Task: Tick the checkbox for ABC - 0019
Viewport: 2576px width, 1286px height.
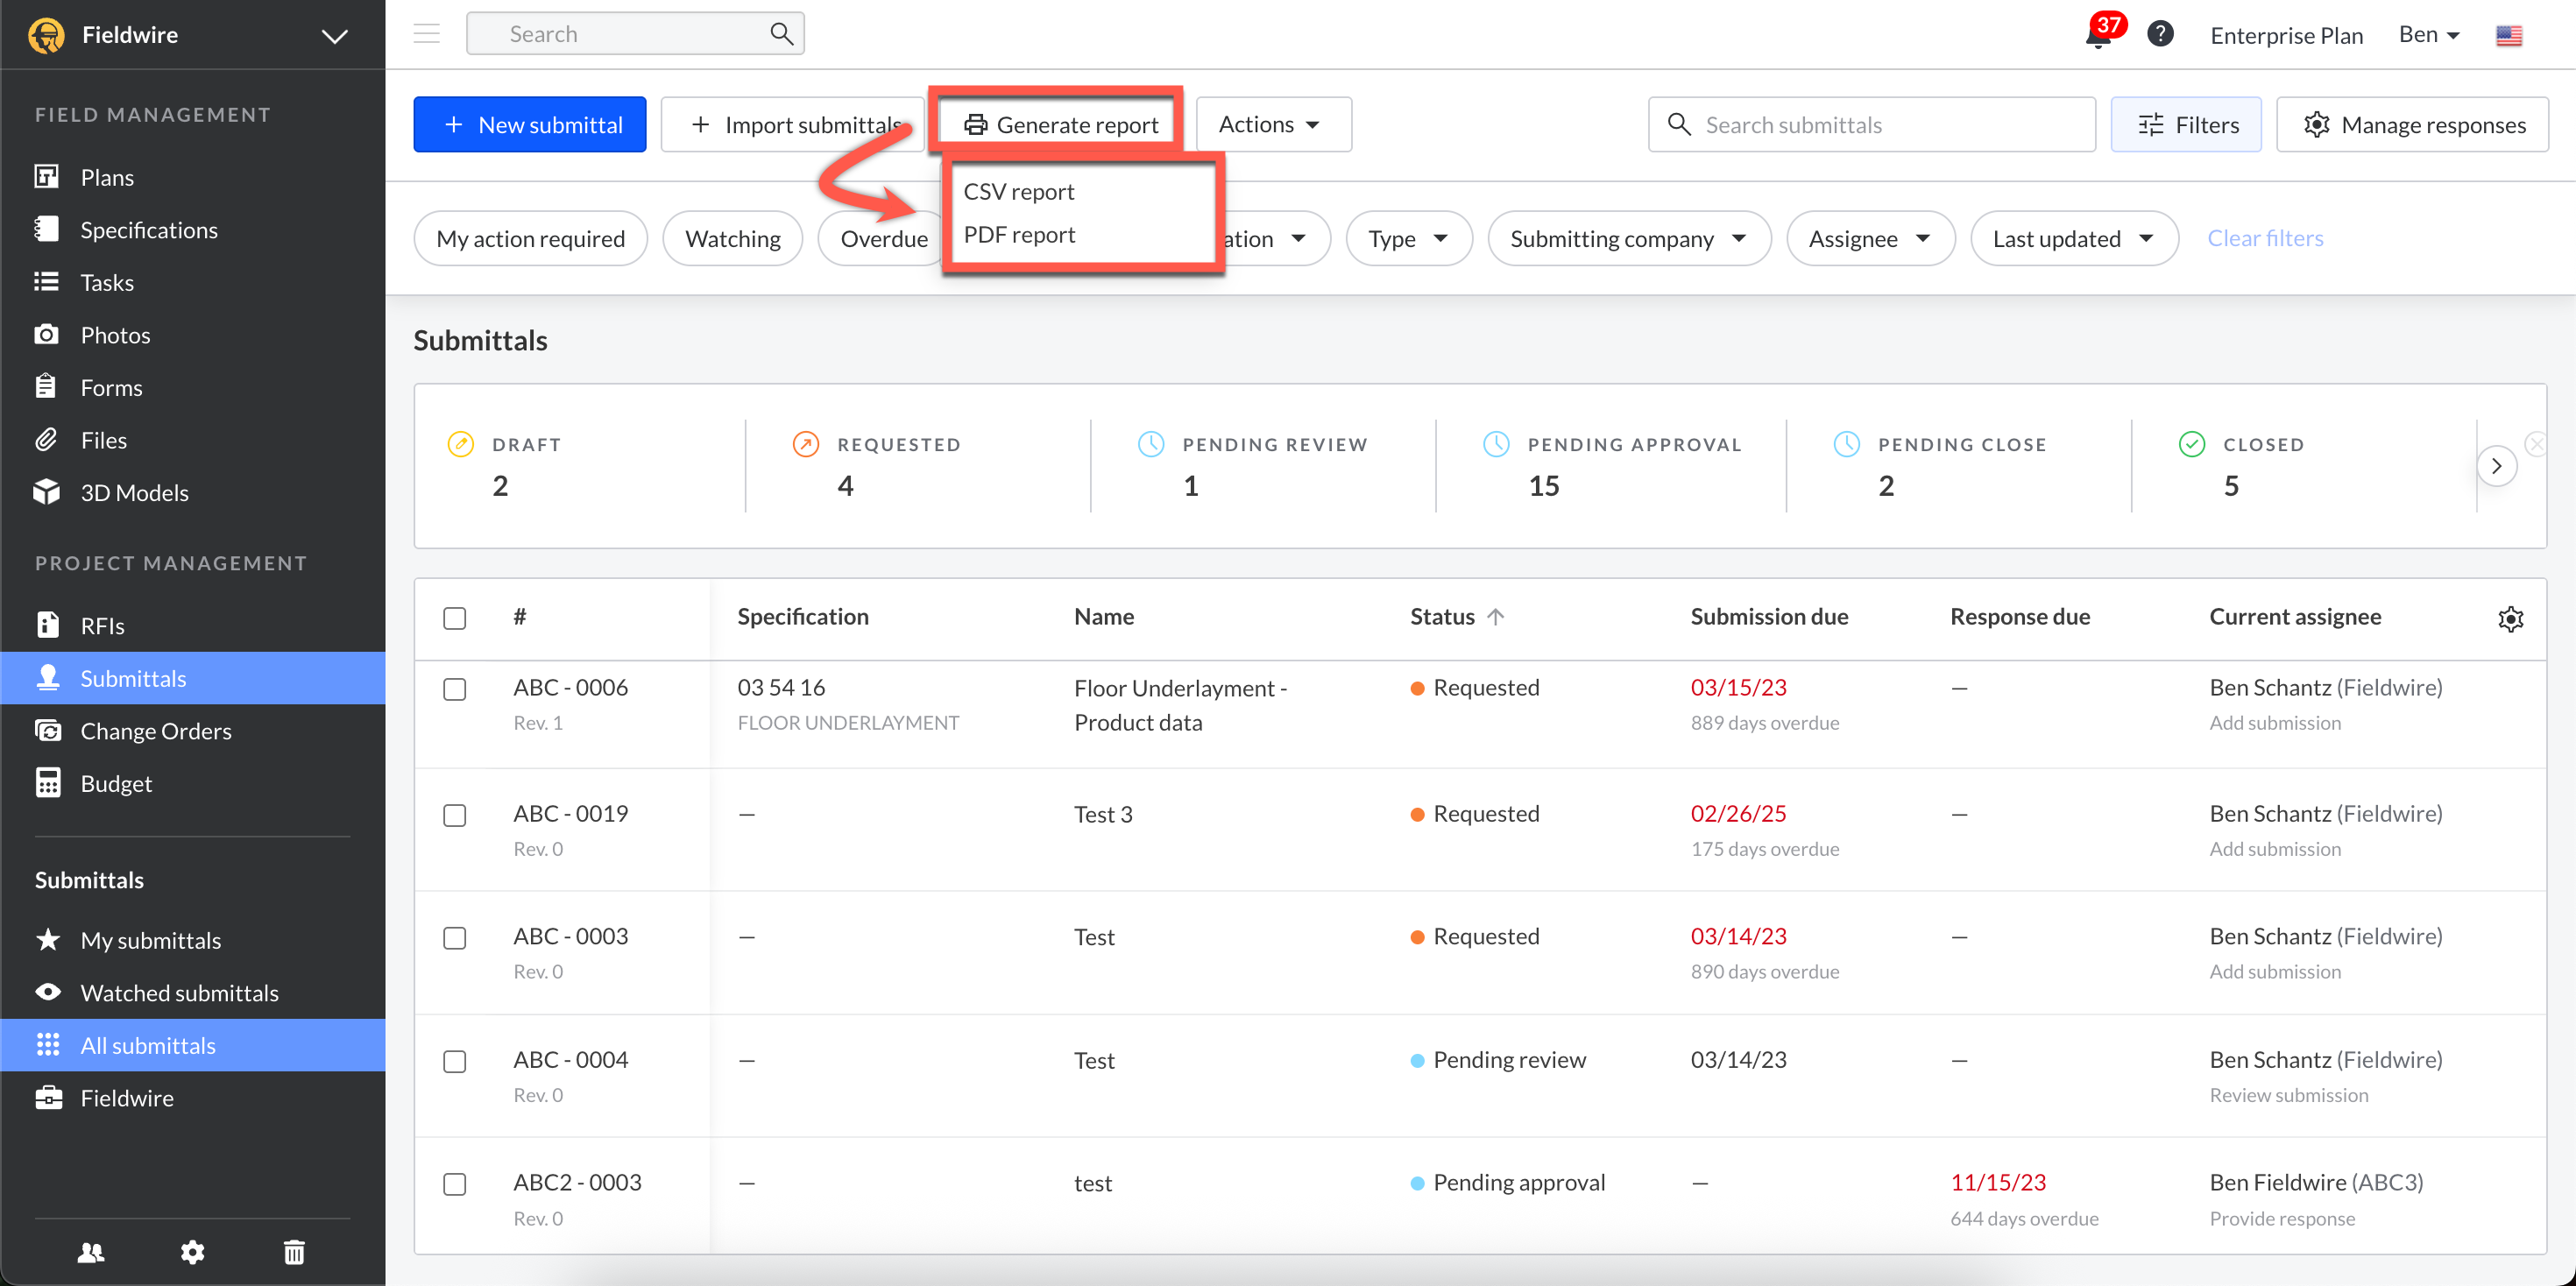Action: 455,815
